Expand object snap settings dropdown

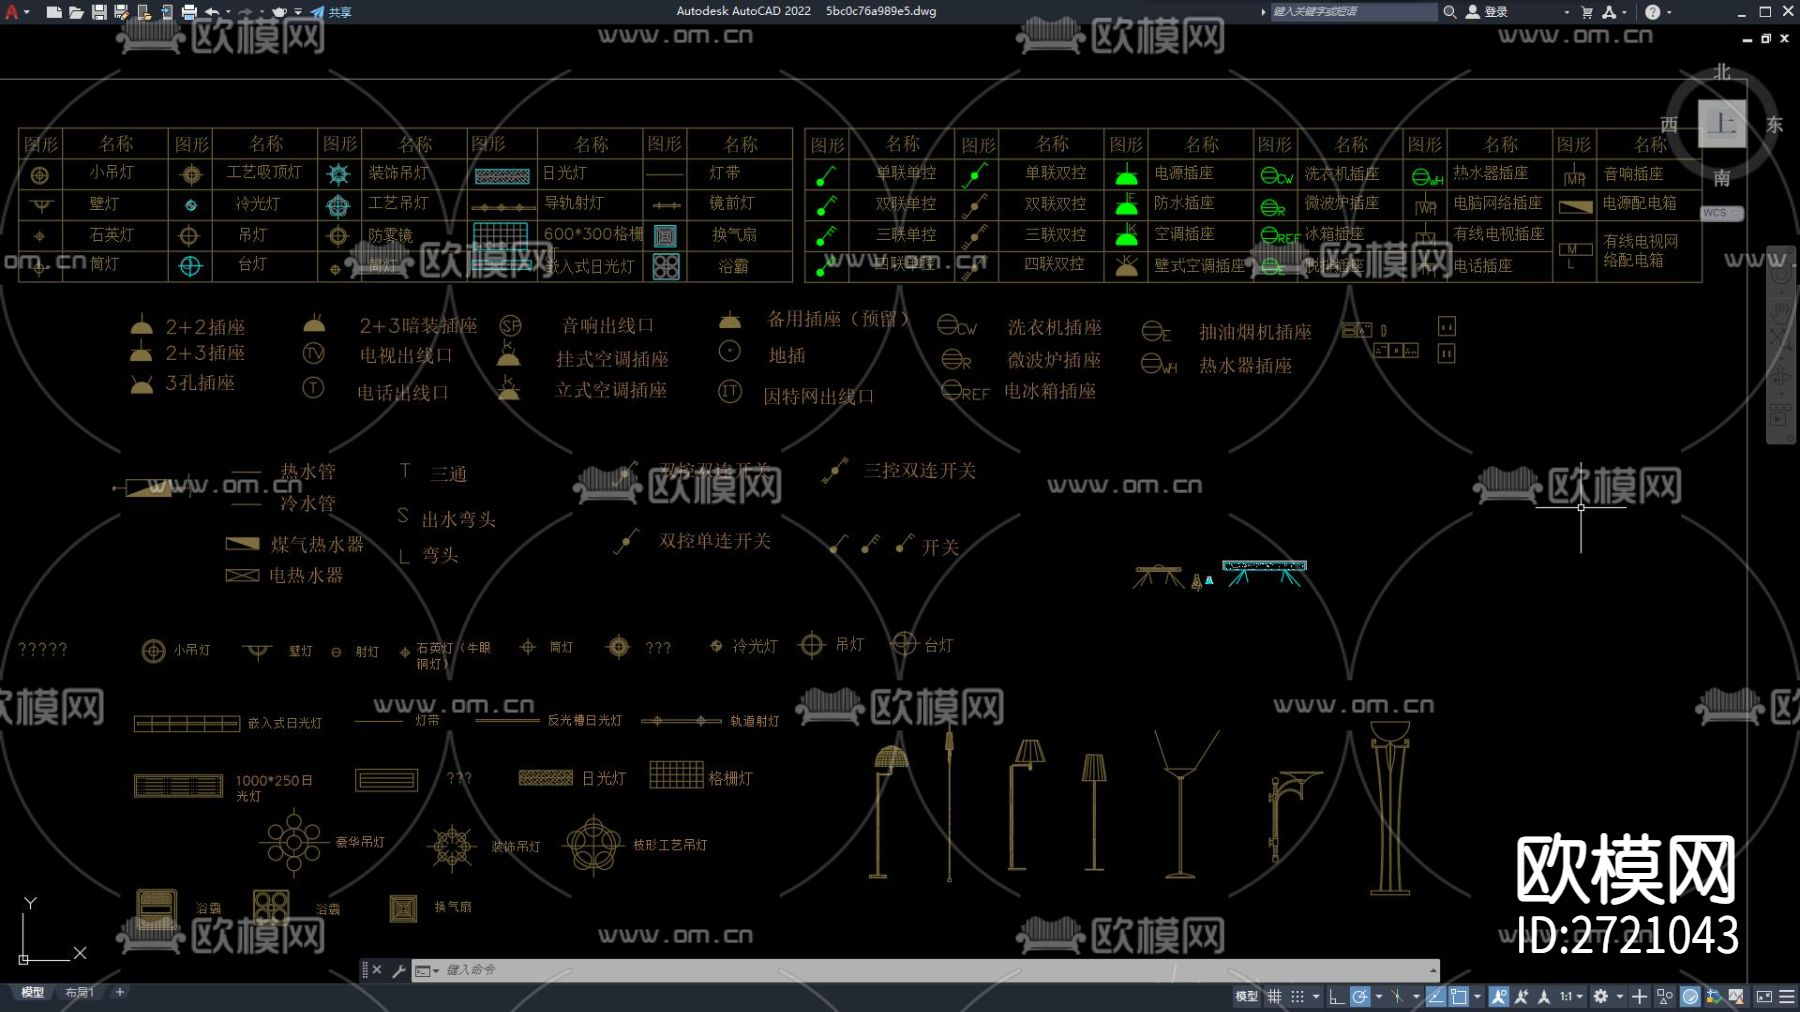click(x=1477, y=996)
